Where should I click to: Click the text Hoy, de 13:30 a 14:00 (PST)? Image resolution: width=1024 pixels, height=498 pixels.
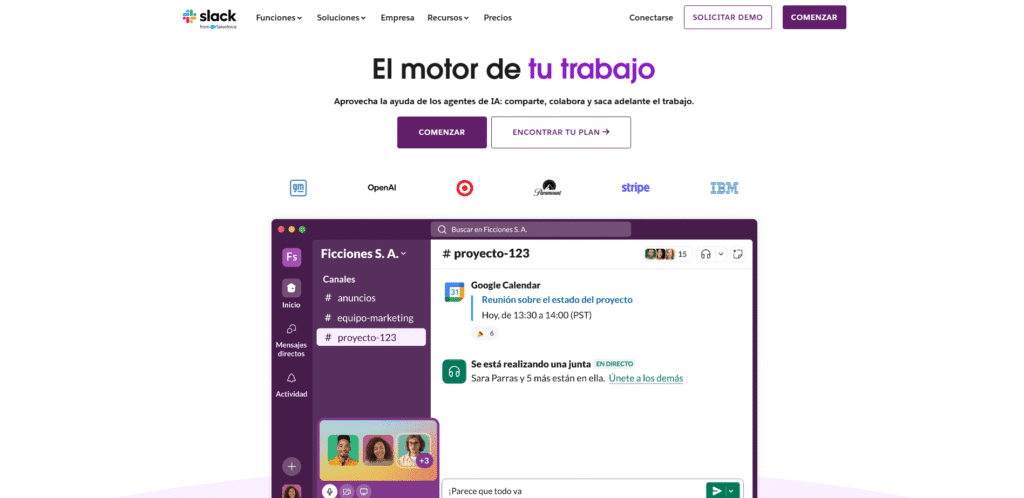coord(537,315)
